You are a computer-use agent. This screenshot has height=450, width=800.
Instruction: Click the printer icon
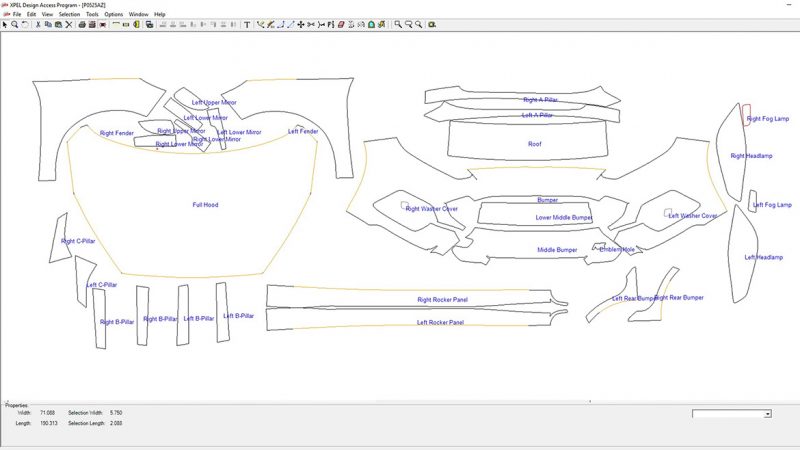(x=82, y=24)
